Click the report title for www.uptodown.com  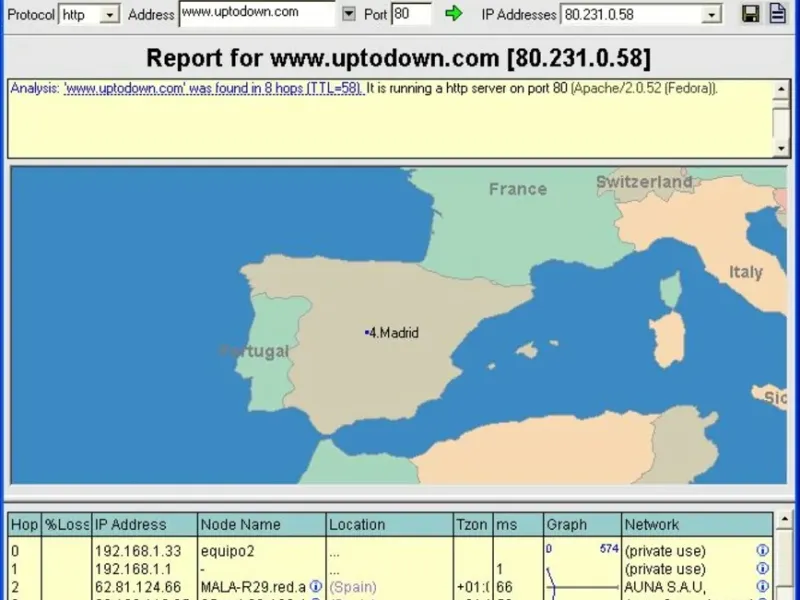coord(398,58)
